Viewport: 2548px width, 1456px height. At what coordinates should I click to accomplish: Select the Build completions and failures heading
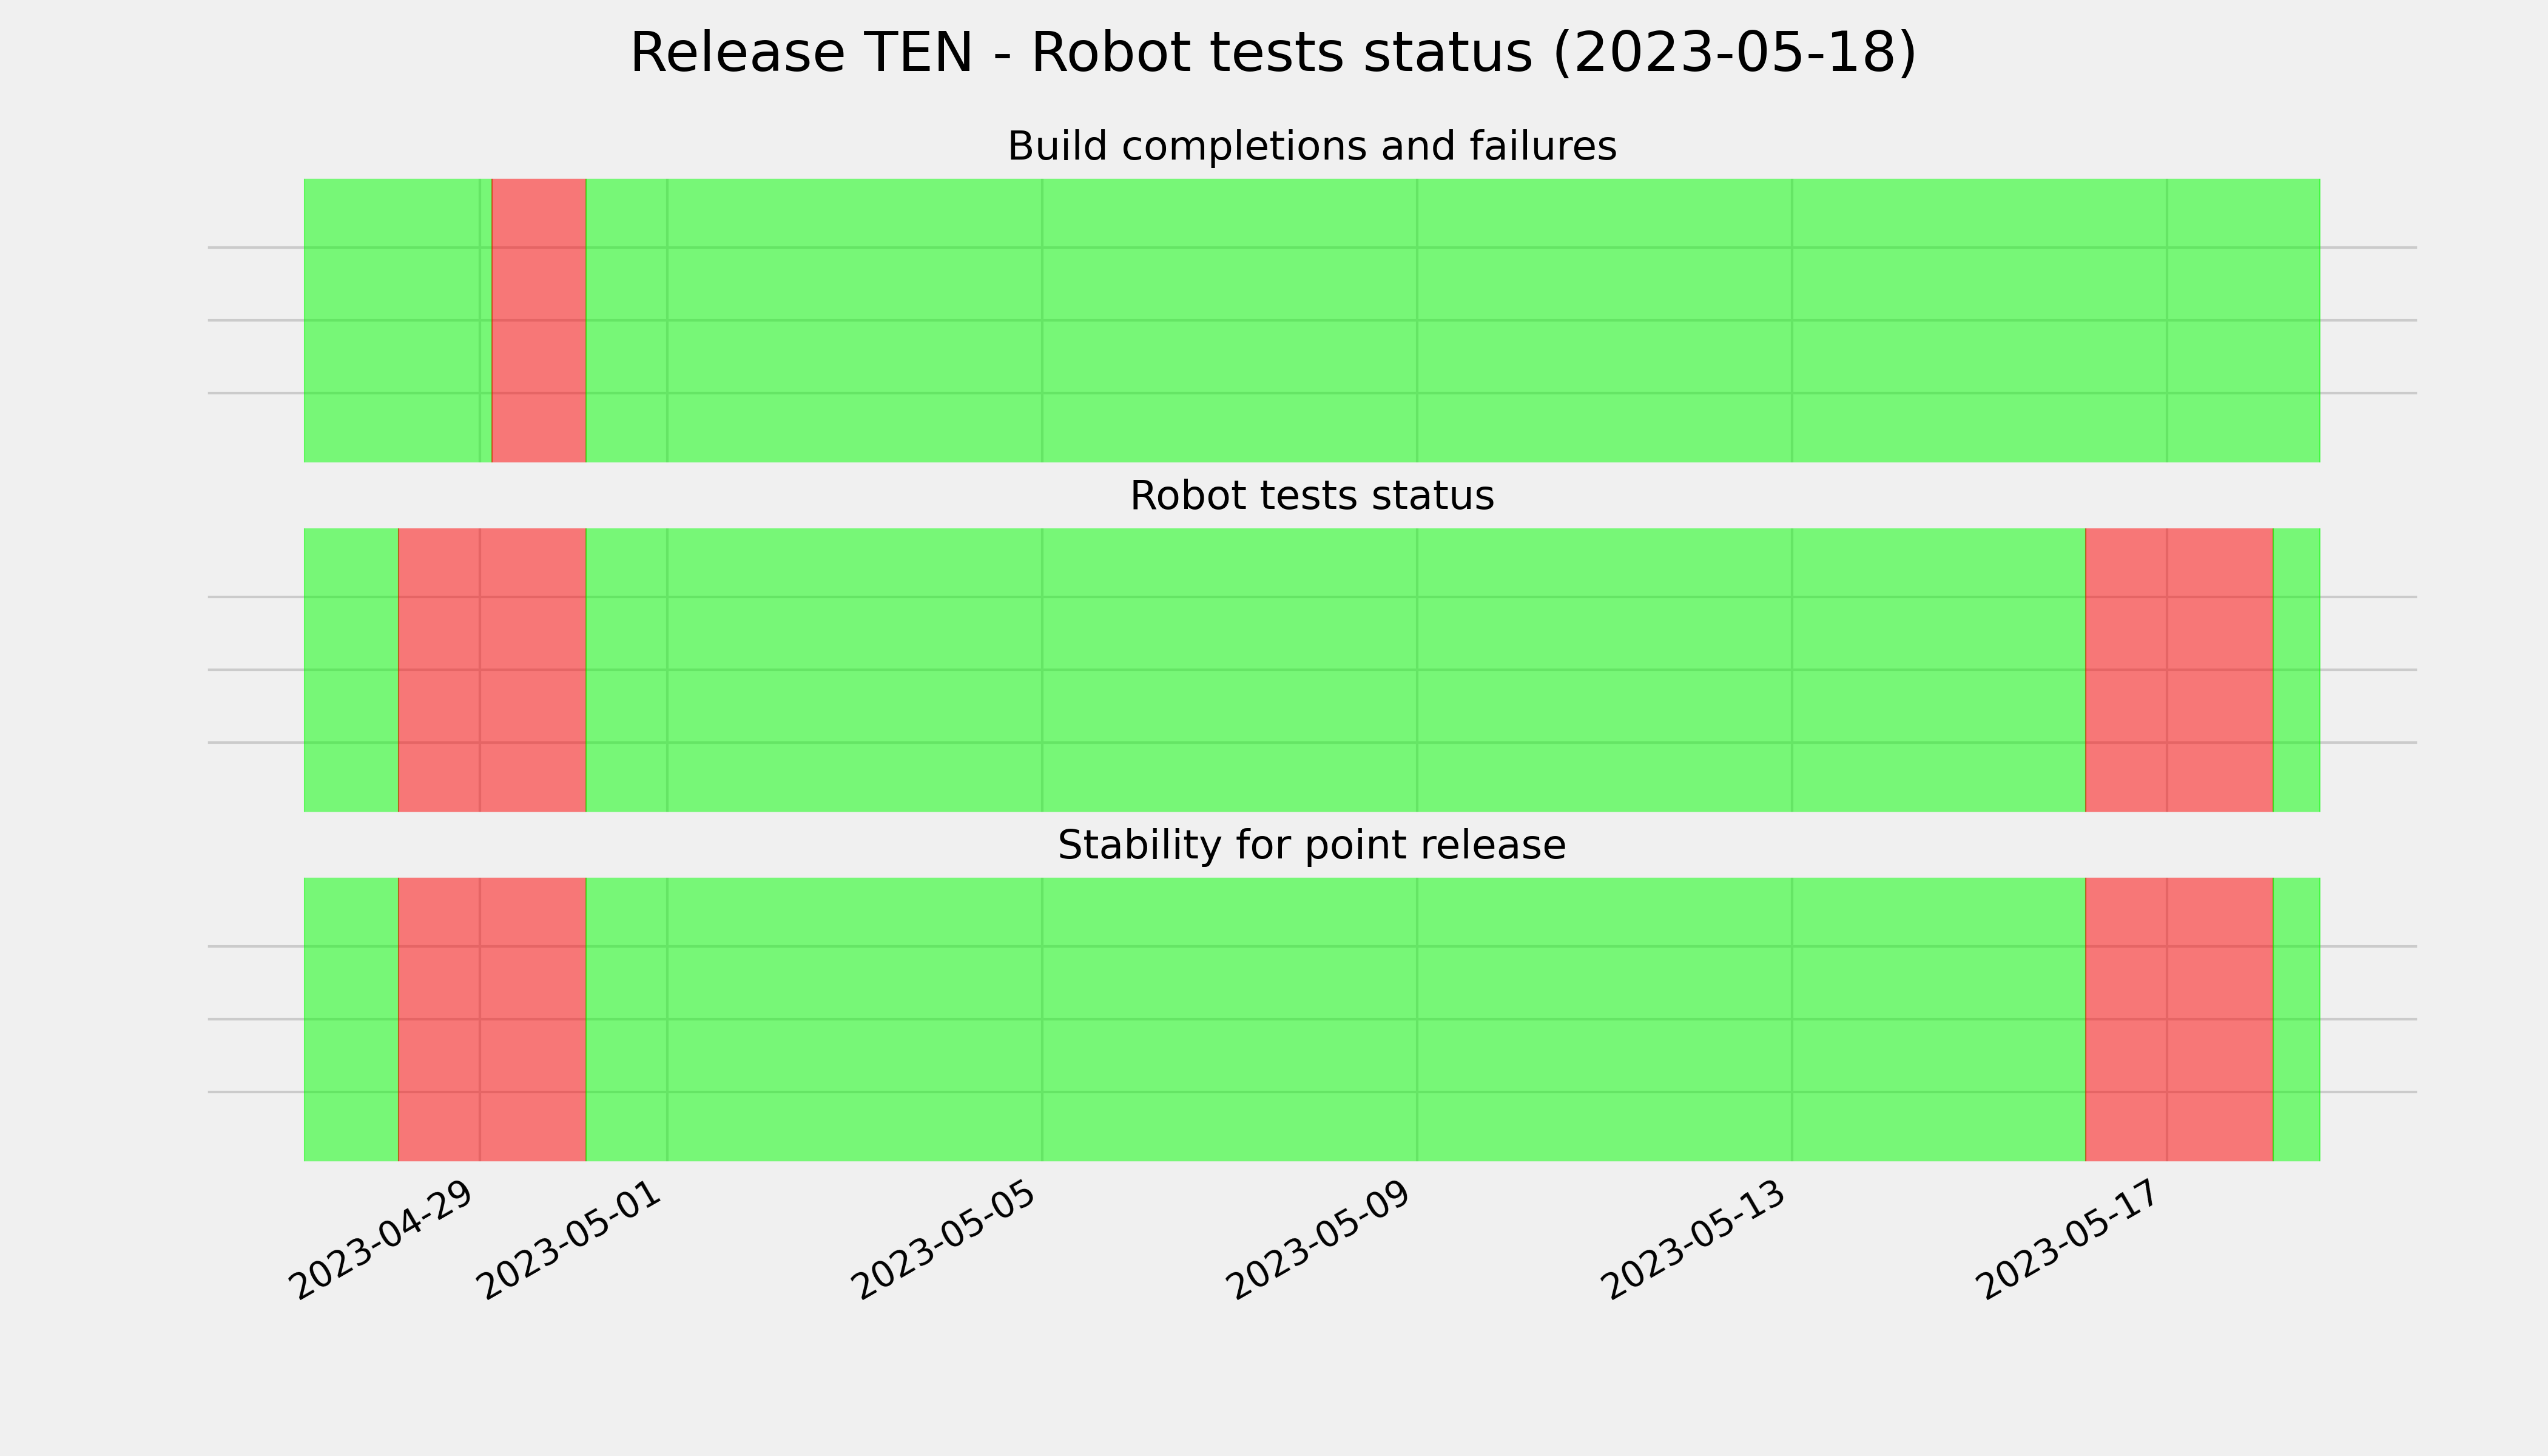coord(1311,146)
